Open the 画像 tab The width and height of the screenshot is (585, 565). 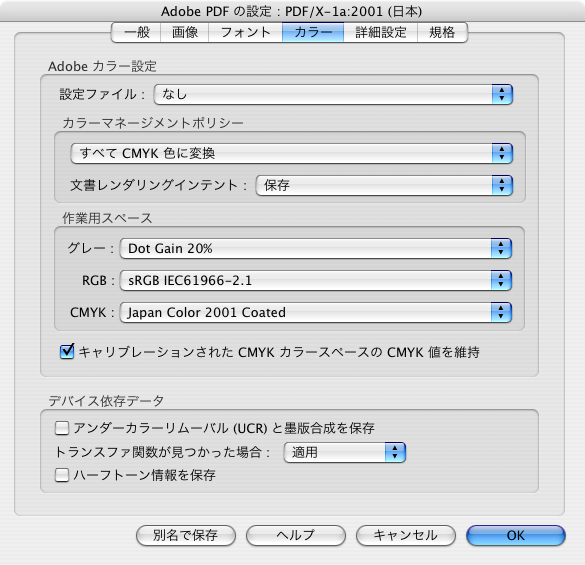click(x=185, y=32)
